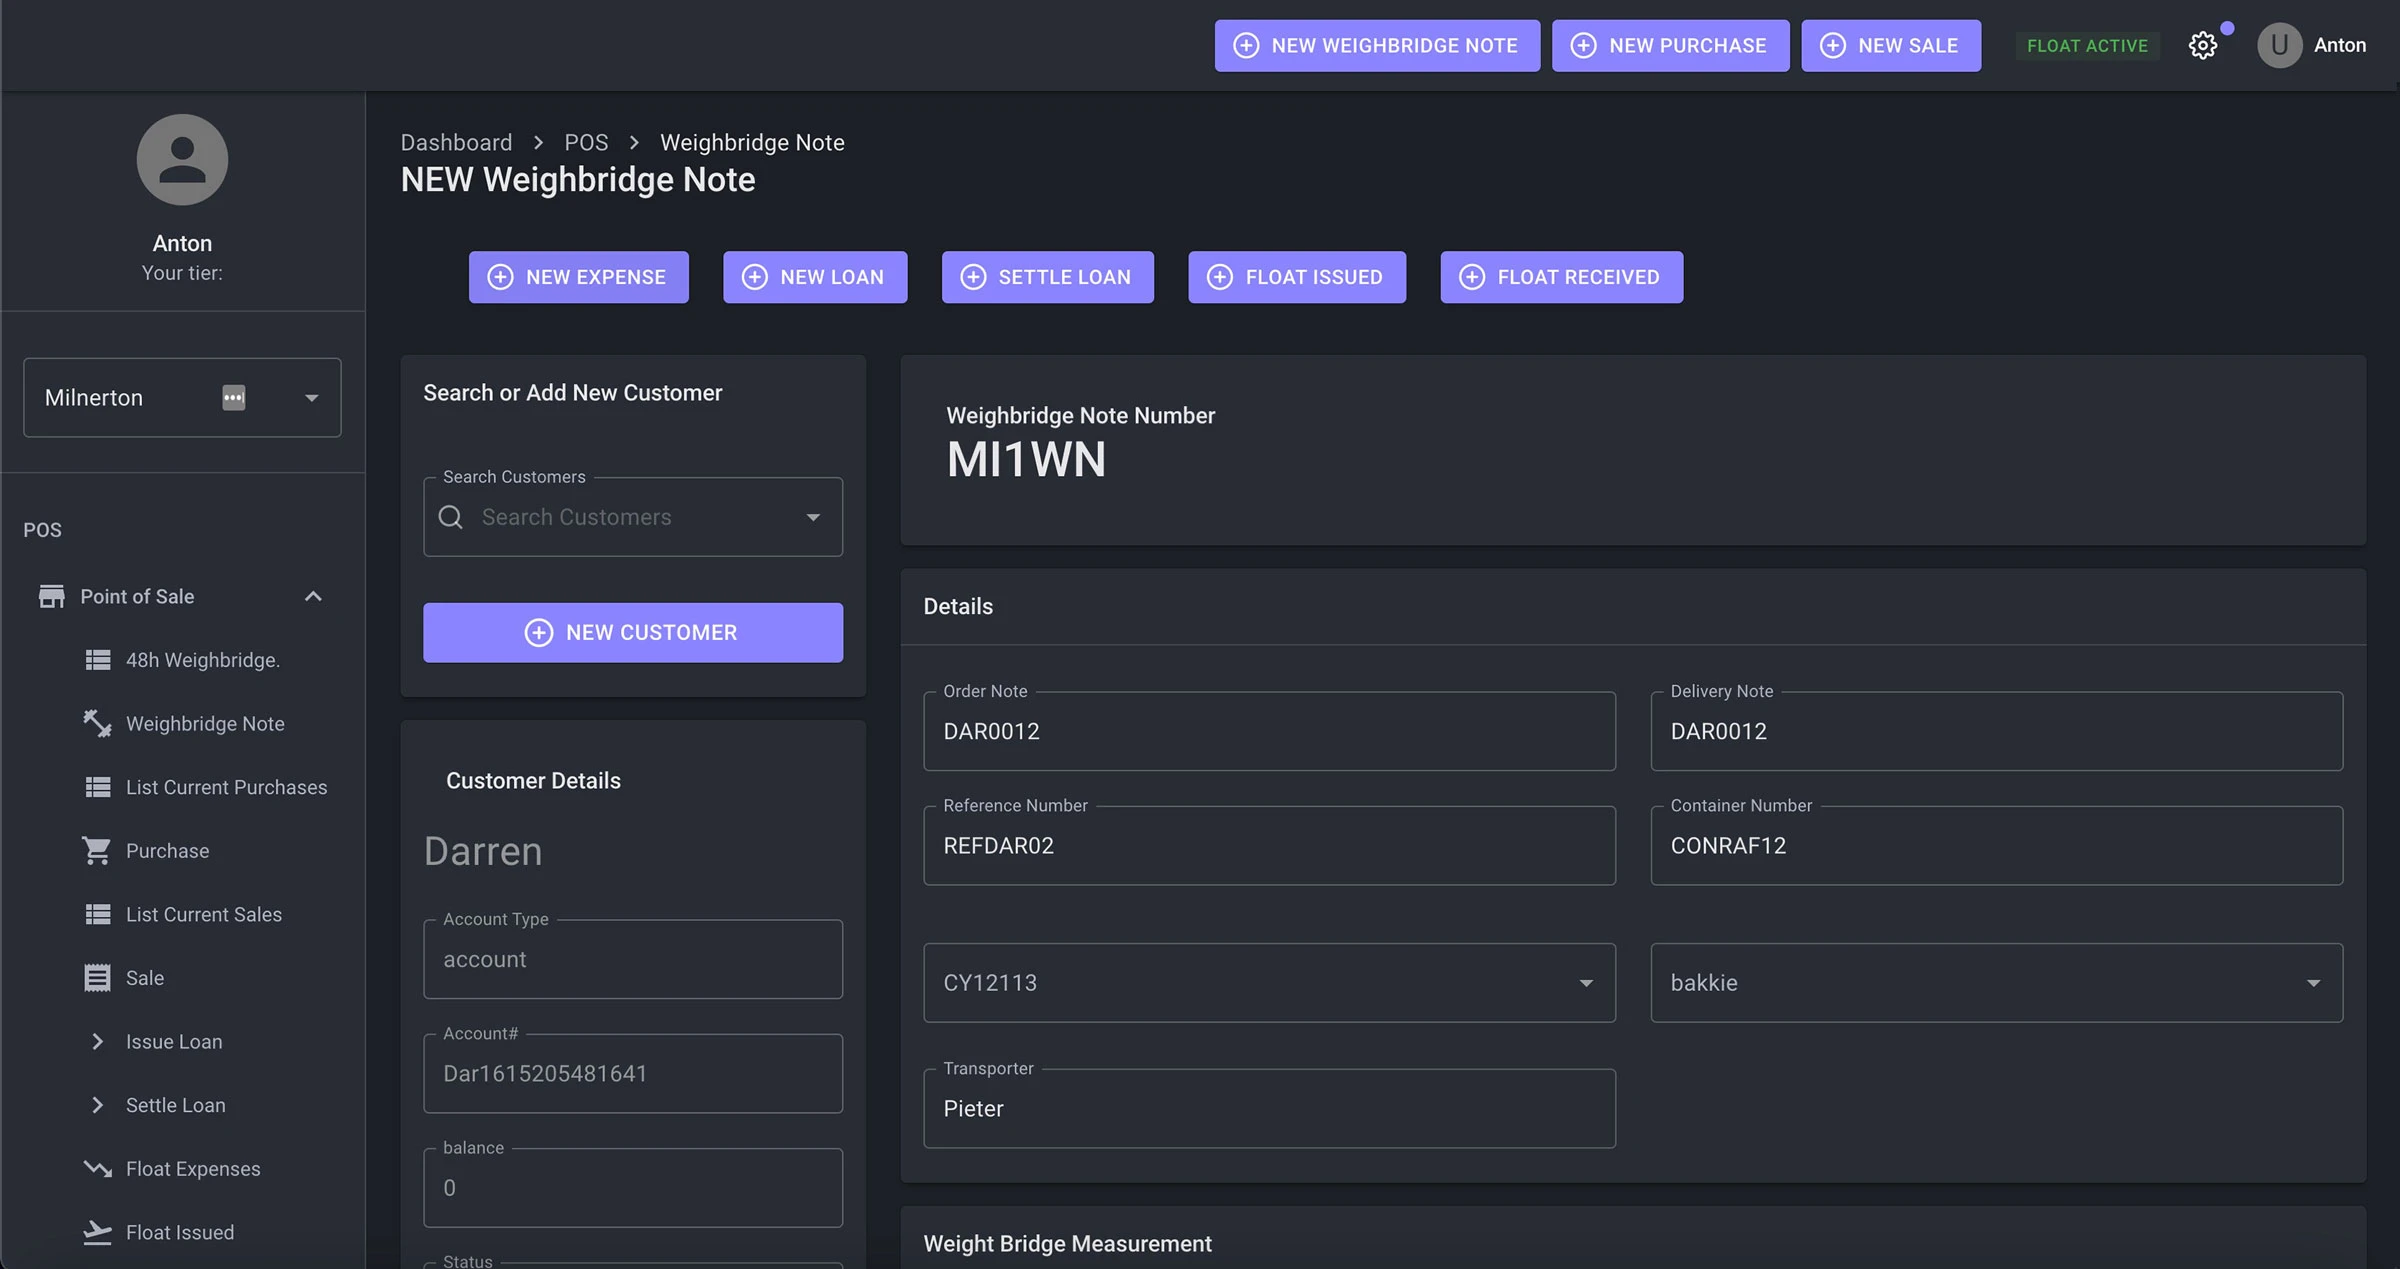Open the Milnerton branch dropdown
Screen dimensions: 2400x1269
click(x=311, y=397)
